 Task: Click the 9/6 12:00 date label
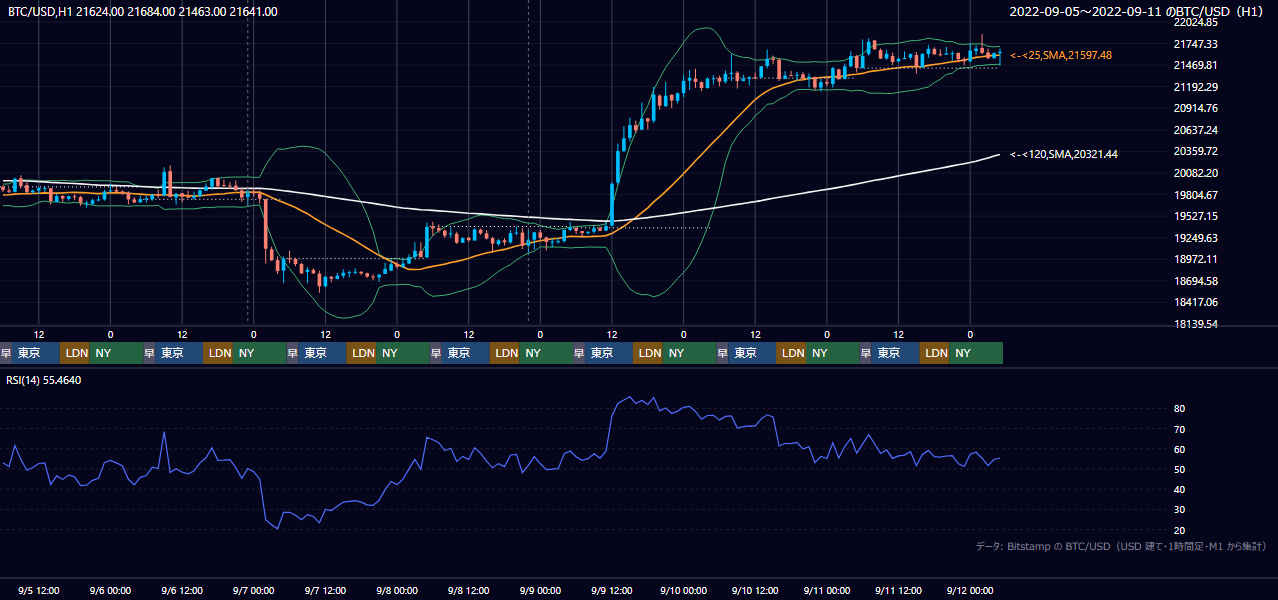182,590
